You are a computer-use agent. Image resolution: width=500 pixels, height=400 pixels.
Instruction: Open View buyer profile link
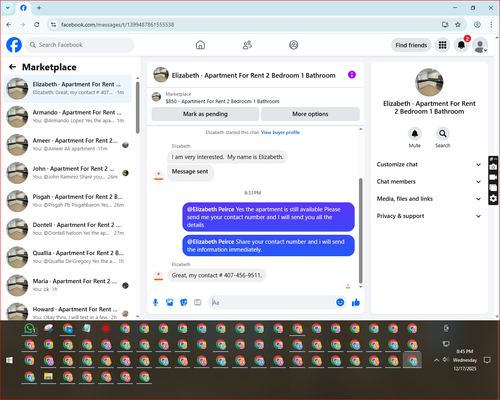[280, 132]
